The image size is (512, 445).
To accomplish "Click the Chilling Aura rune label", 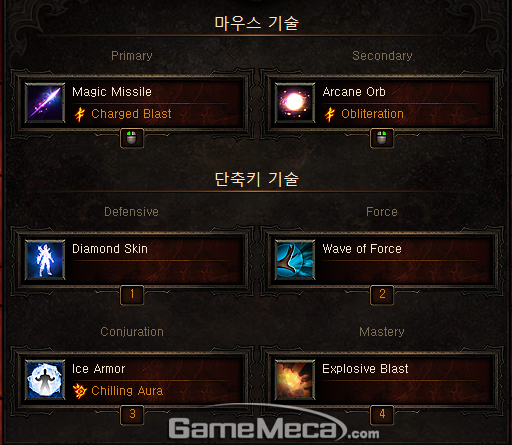I will [x=127, y=391].
